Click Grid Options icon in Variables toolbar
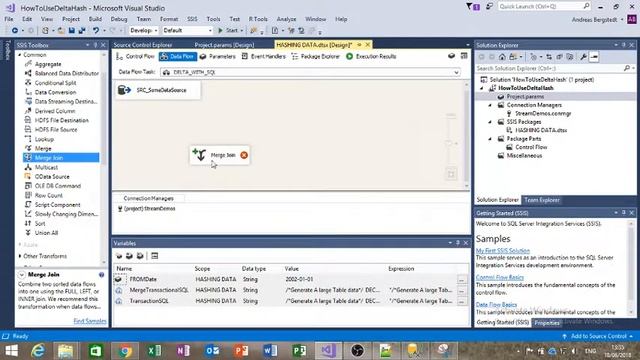The width and height of the screenshot is (640, 360). [154, 256]
